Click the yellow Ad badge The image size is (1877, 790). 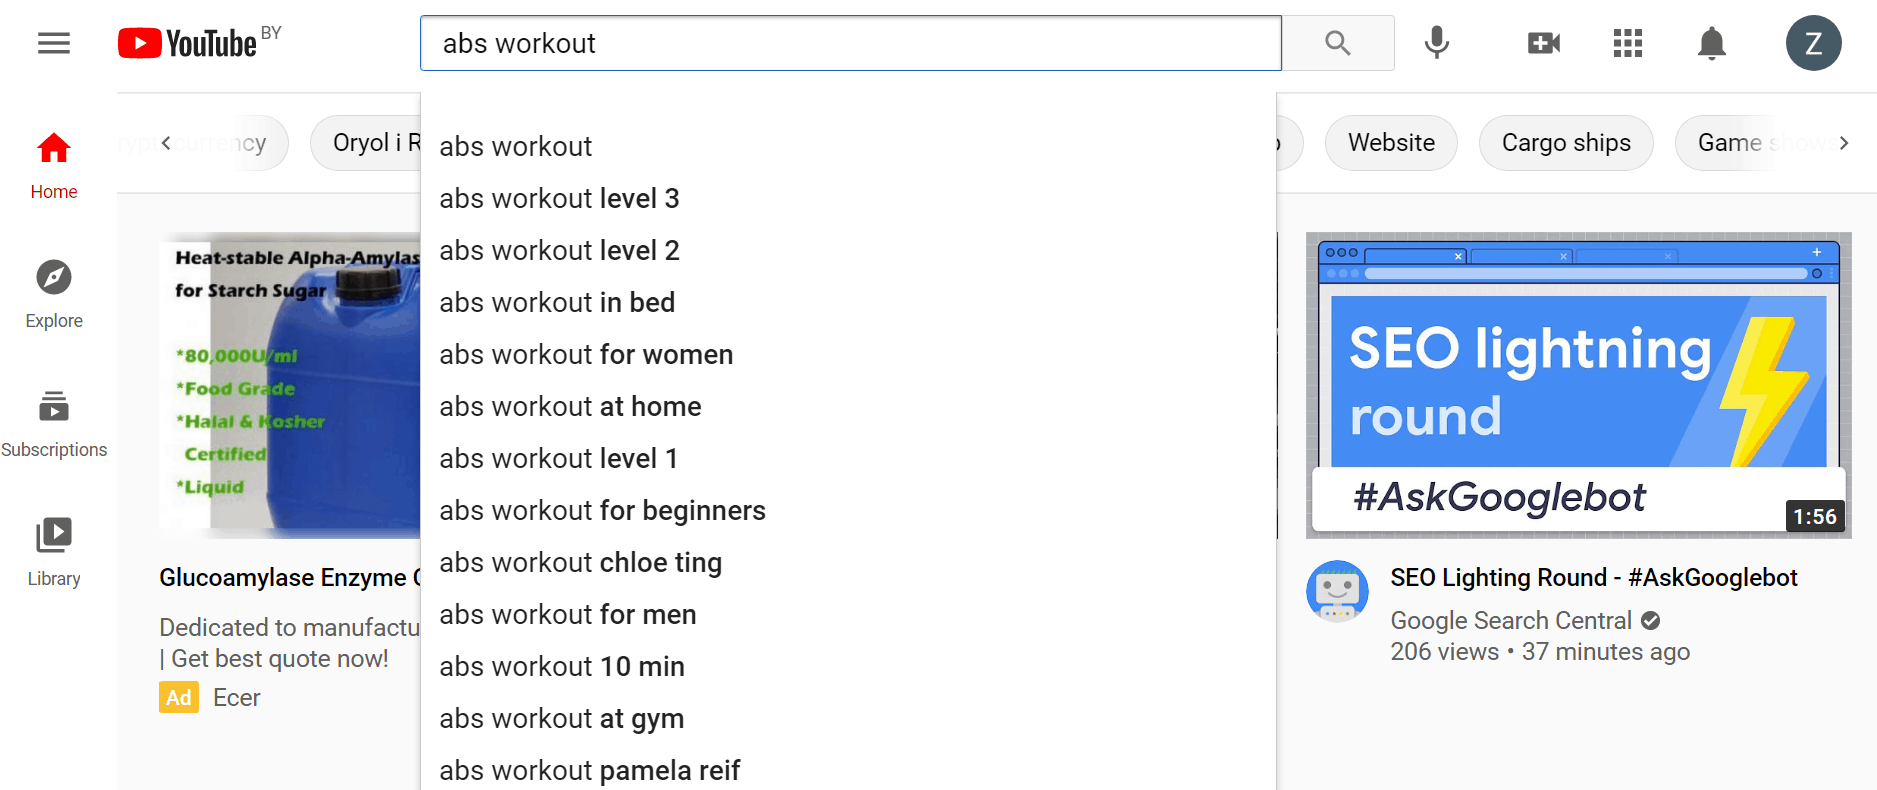point(179,698)
